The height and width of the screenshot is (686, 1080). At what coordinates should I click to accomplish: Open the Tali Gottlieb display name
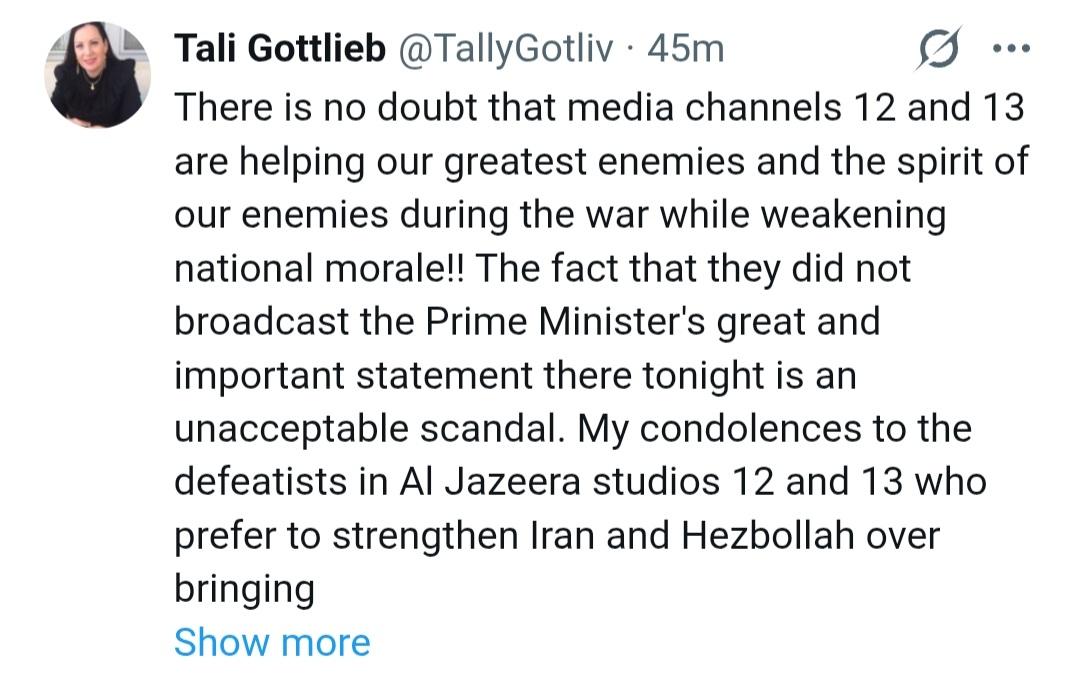pyautogui.click(x=280, y=49)
